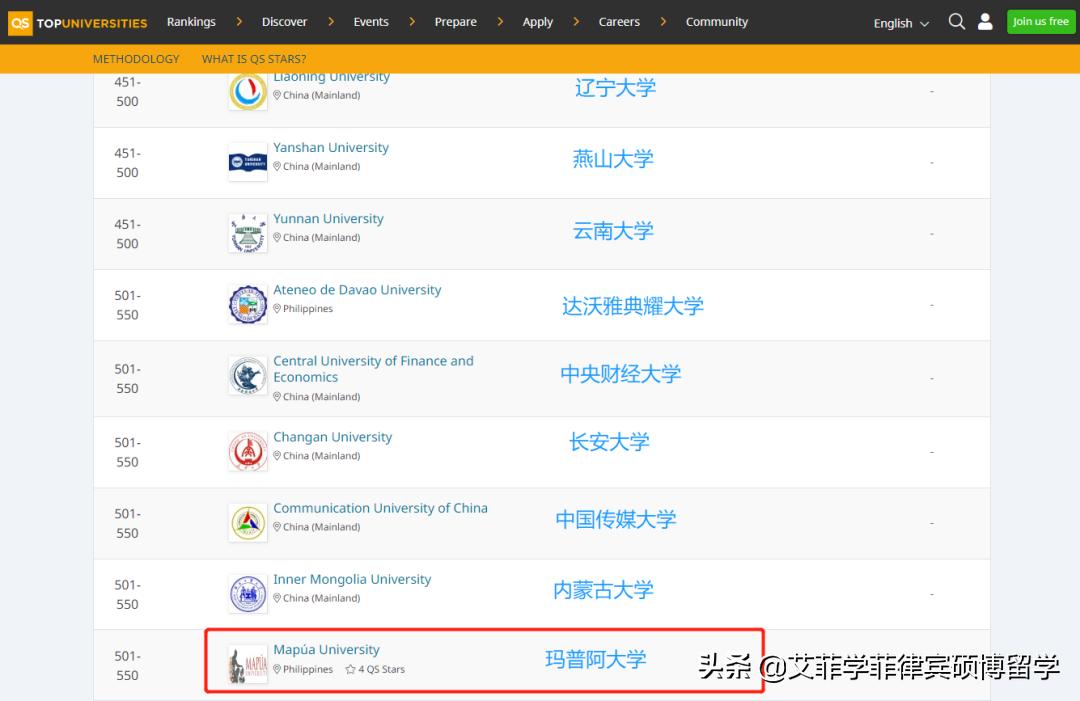Viewport: 1080px width, 701px height.
Task: Expand the chevron after Careers menu
Action: tap(664, 21)
